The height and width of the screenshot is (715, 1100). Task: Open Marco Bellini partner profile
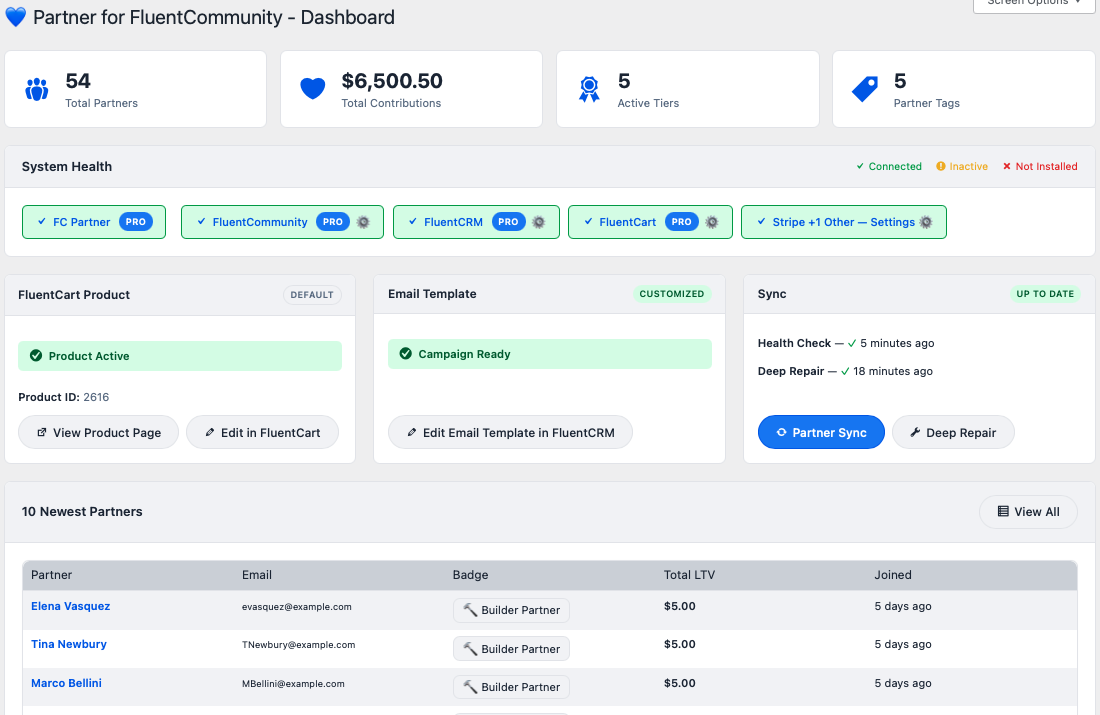[66, 683]
